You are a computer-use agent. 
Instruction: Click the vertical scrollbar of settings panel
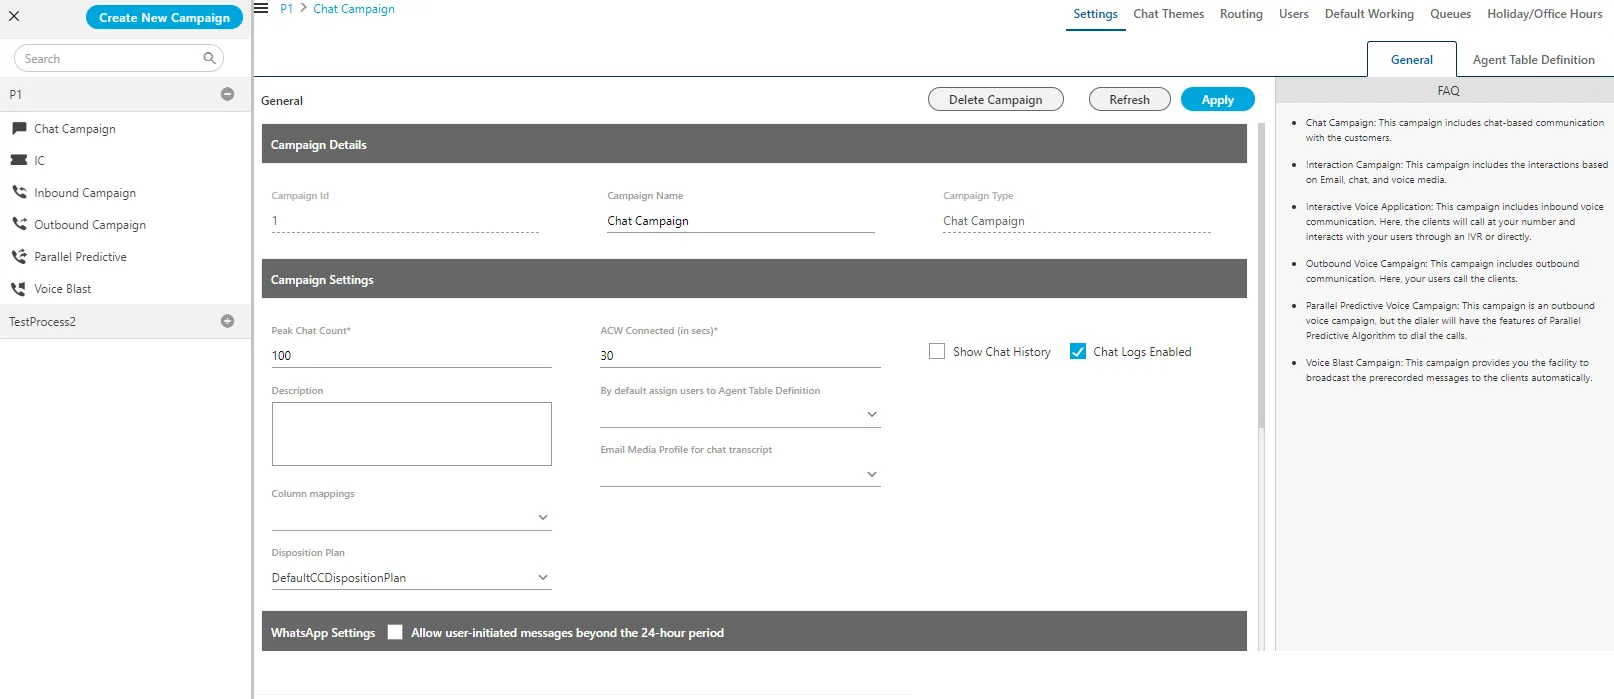1261,275
